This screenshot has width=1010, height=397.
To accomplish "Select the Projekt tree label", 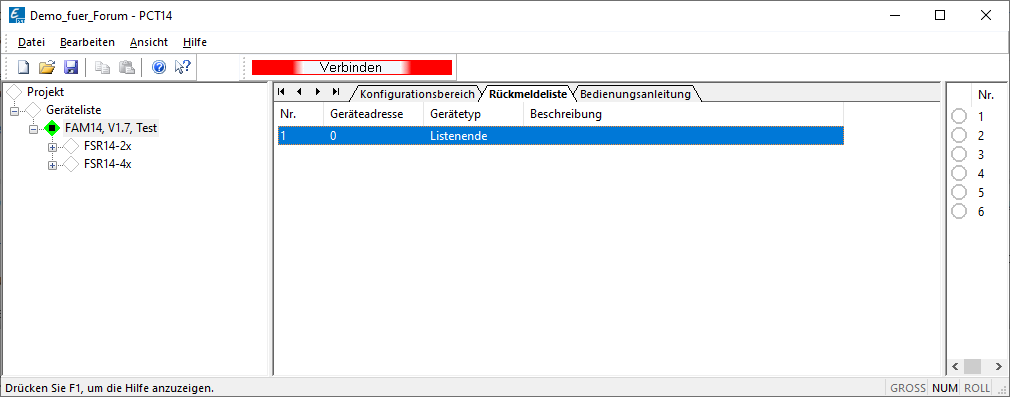I will tap(45, 92).
